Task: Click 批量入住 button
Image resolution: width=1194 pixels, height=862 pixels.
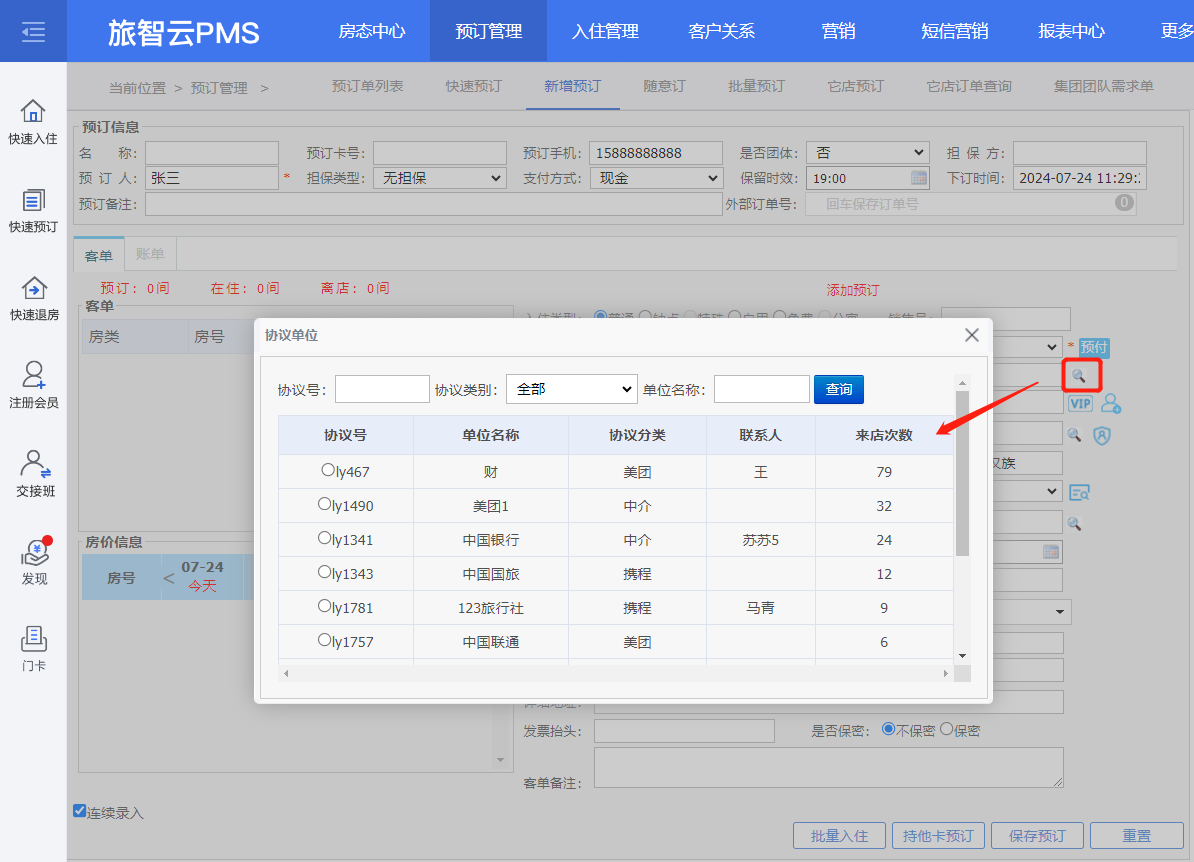Action: (839, 835)
